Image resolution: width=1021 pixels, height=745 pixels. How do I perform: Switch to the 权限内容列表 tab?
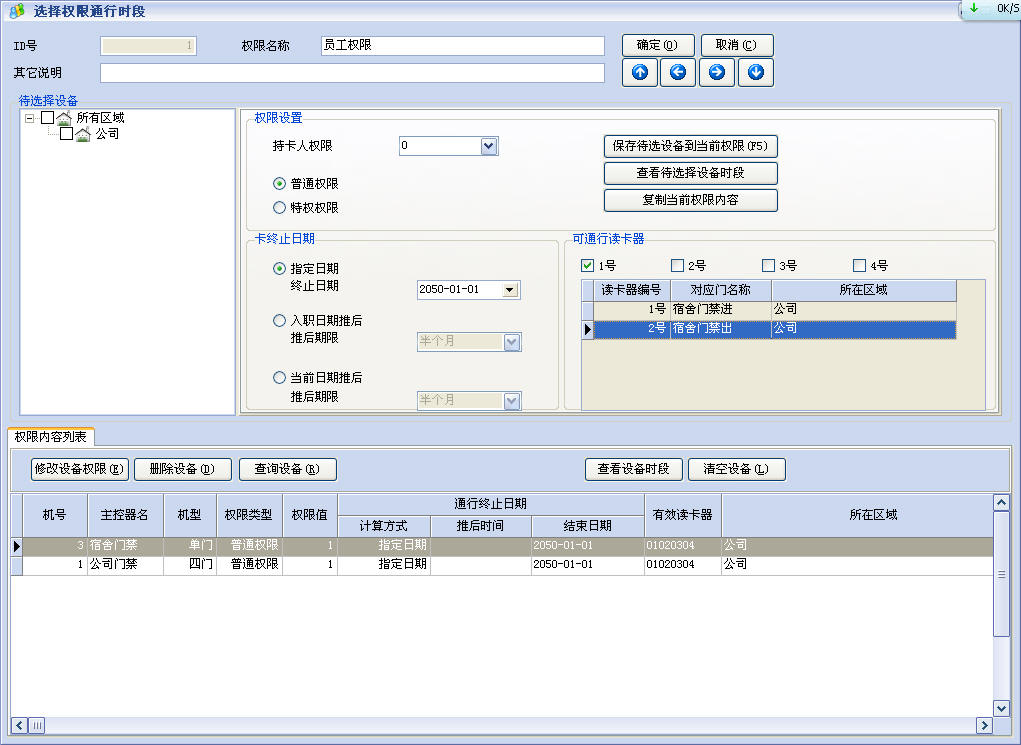tap(50, 437)
